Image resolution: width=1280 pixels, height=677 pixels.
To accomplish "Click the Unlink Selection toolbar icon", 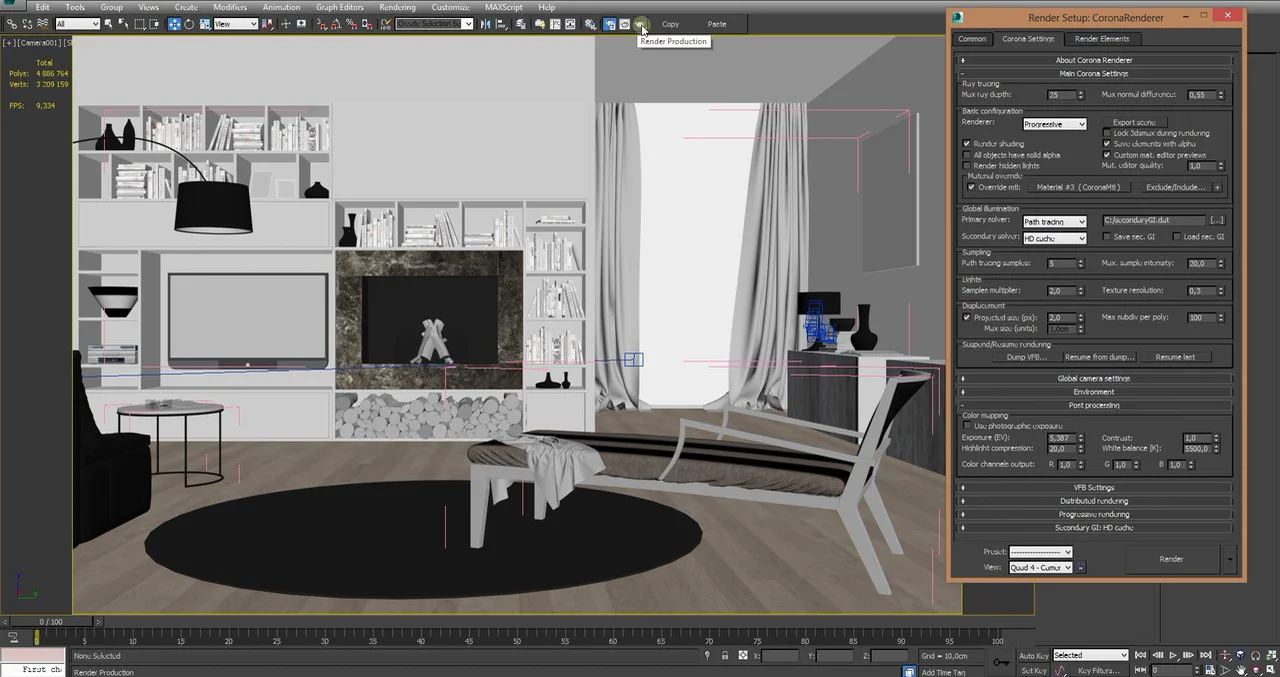I will (27, 24).
